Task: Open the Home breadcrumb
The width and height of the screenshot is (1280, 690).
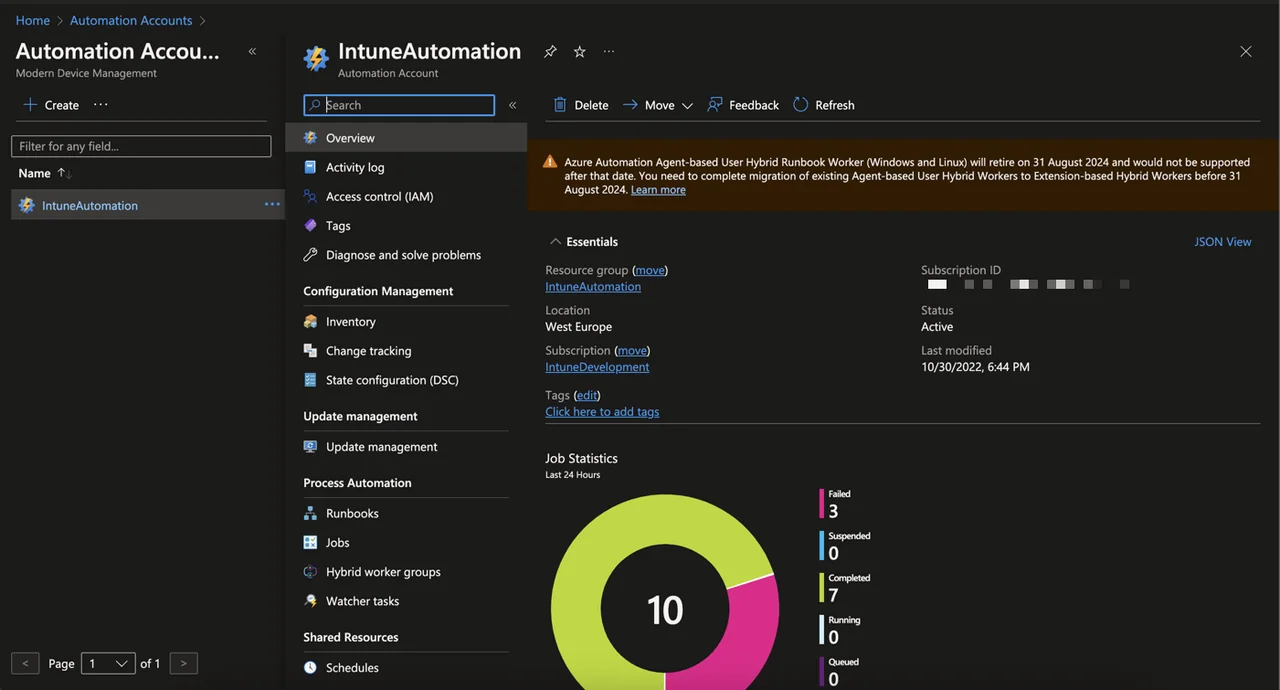Action: click(x=33, y=20)
